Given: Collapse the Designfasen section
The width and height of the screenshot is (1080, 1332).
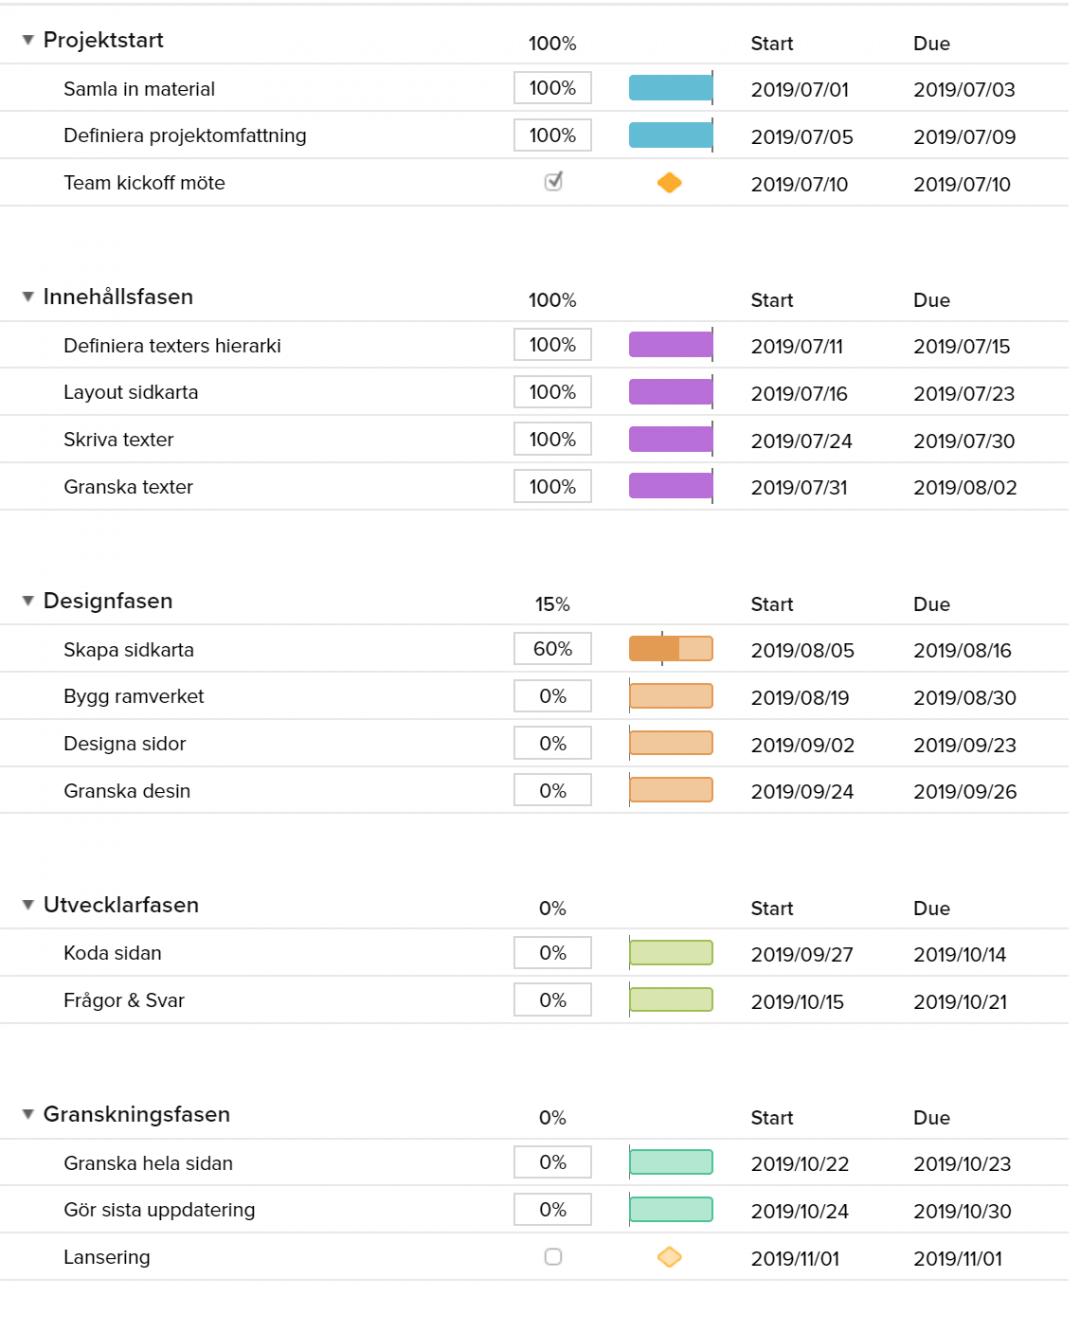Looking at the screenshot, I should tap(27, 601).
